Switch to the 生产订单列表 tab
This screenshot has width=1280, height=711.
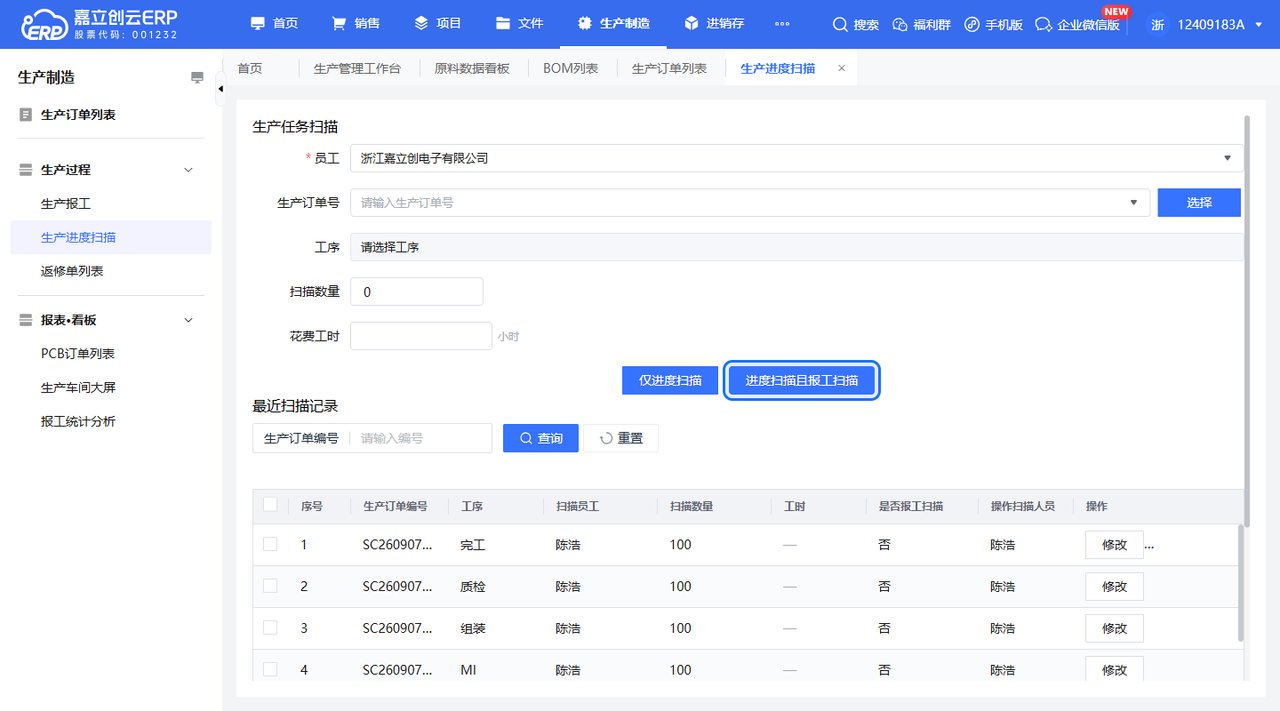pyautogui.click(x=670, y=68)
